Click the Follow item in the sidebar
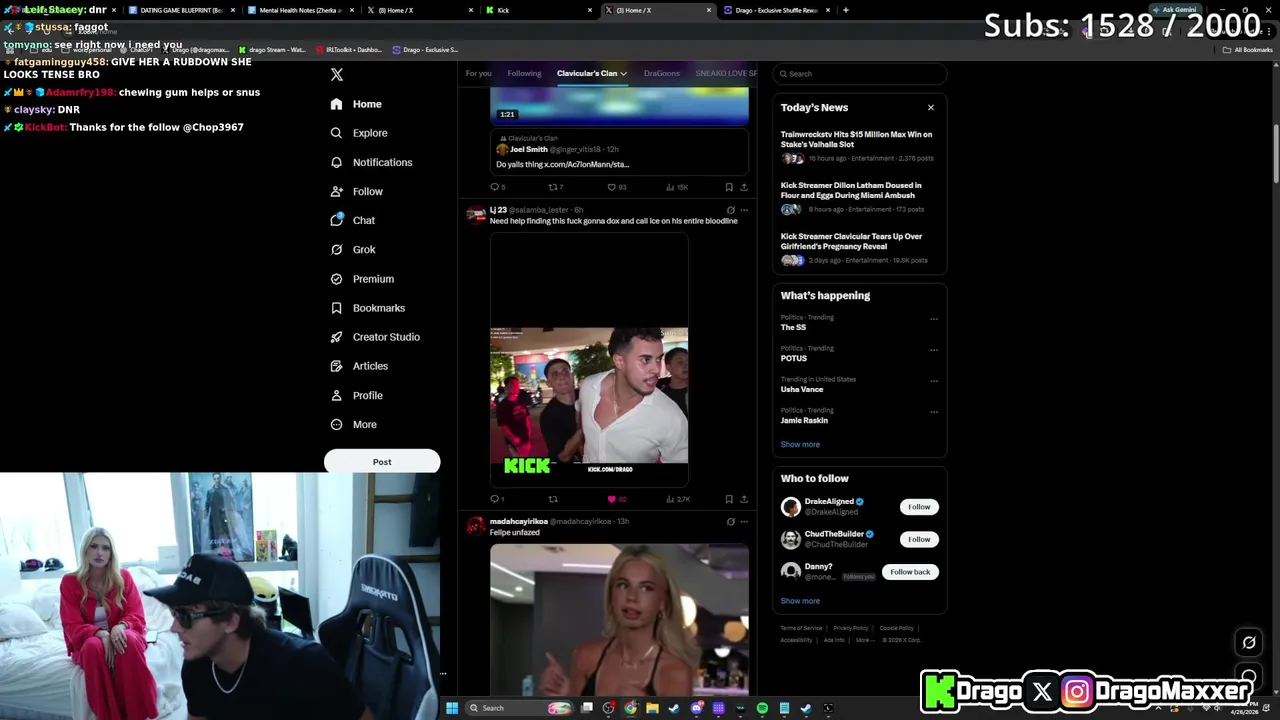Image resolution: width=1280 pixels, height=720 pixels. pos(357,191)
